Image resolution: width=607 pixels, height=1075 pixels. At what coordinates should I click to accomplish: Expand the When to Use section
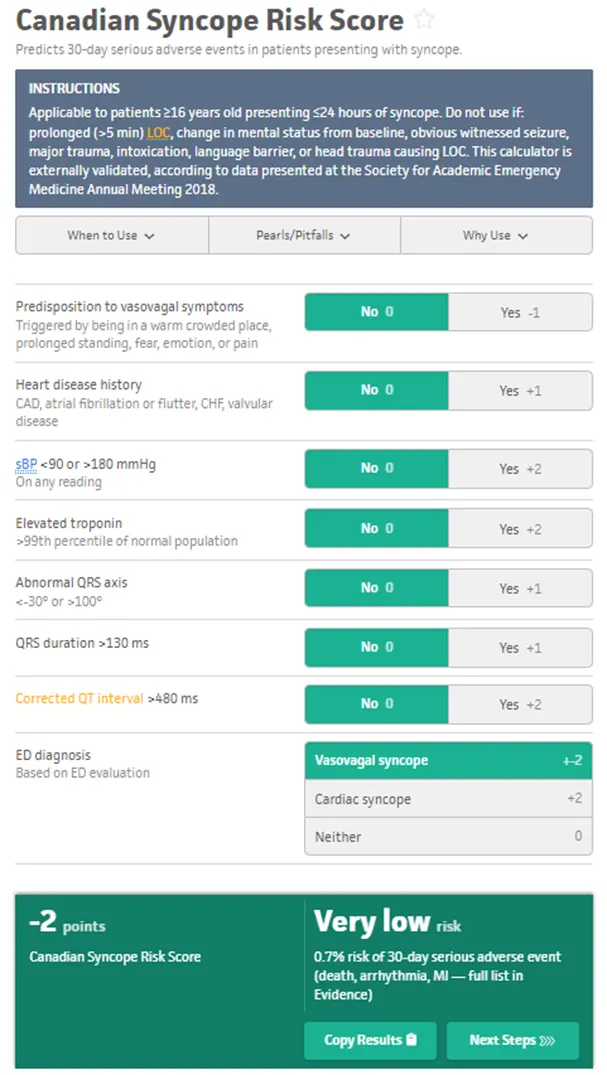(111, 236)
